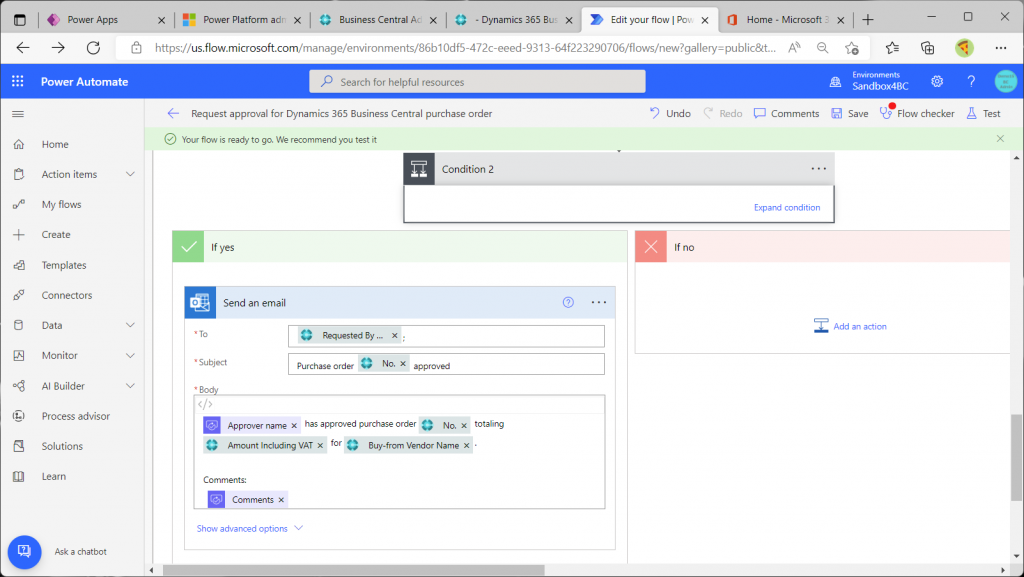Run the Flow checker
Screen dimensions: 1024x577
[917, 114]
